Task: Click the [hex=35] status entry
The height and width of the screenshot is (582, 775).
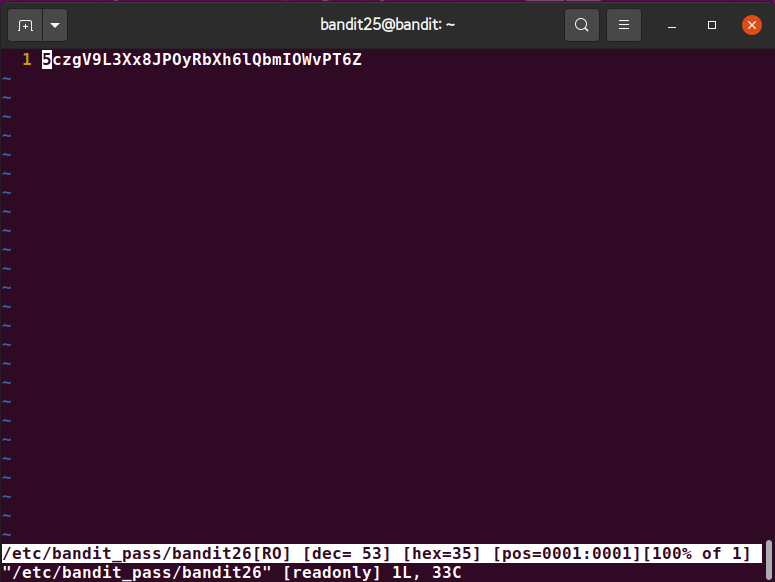Action: pyautogui.click(x=441, y=553)
